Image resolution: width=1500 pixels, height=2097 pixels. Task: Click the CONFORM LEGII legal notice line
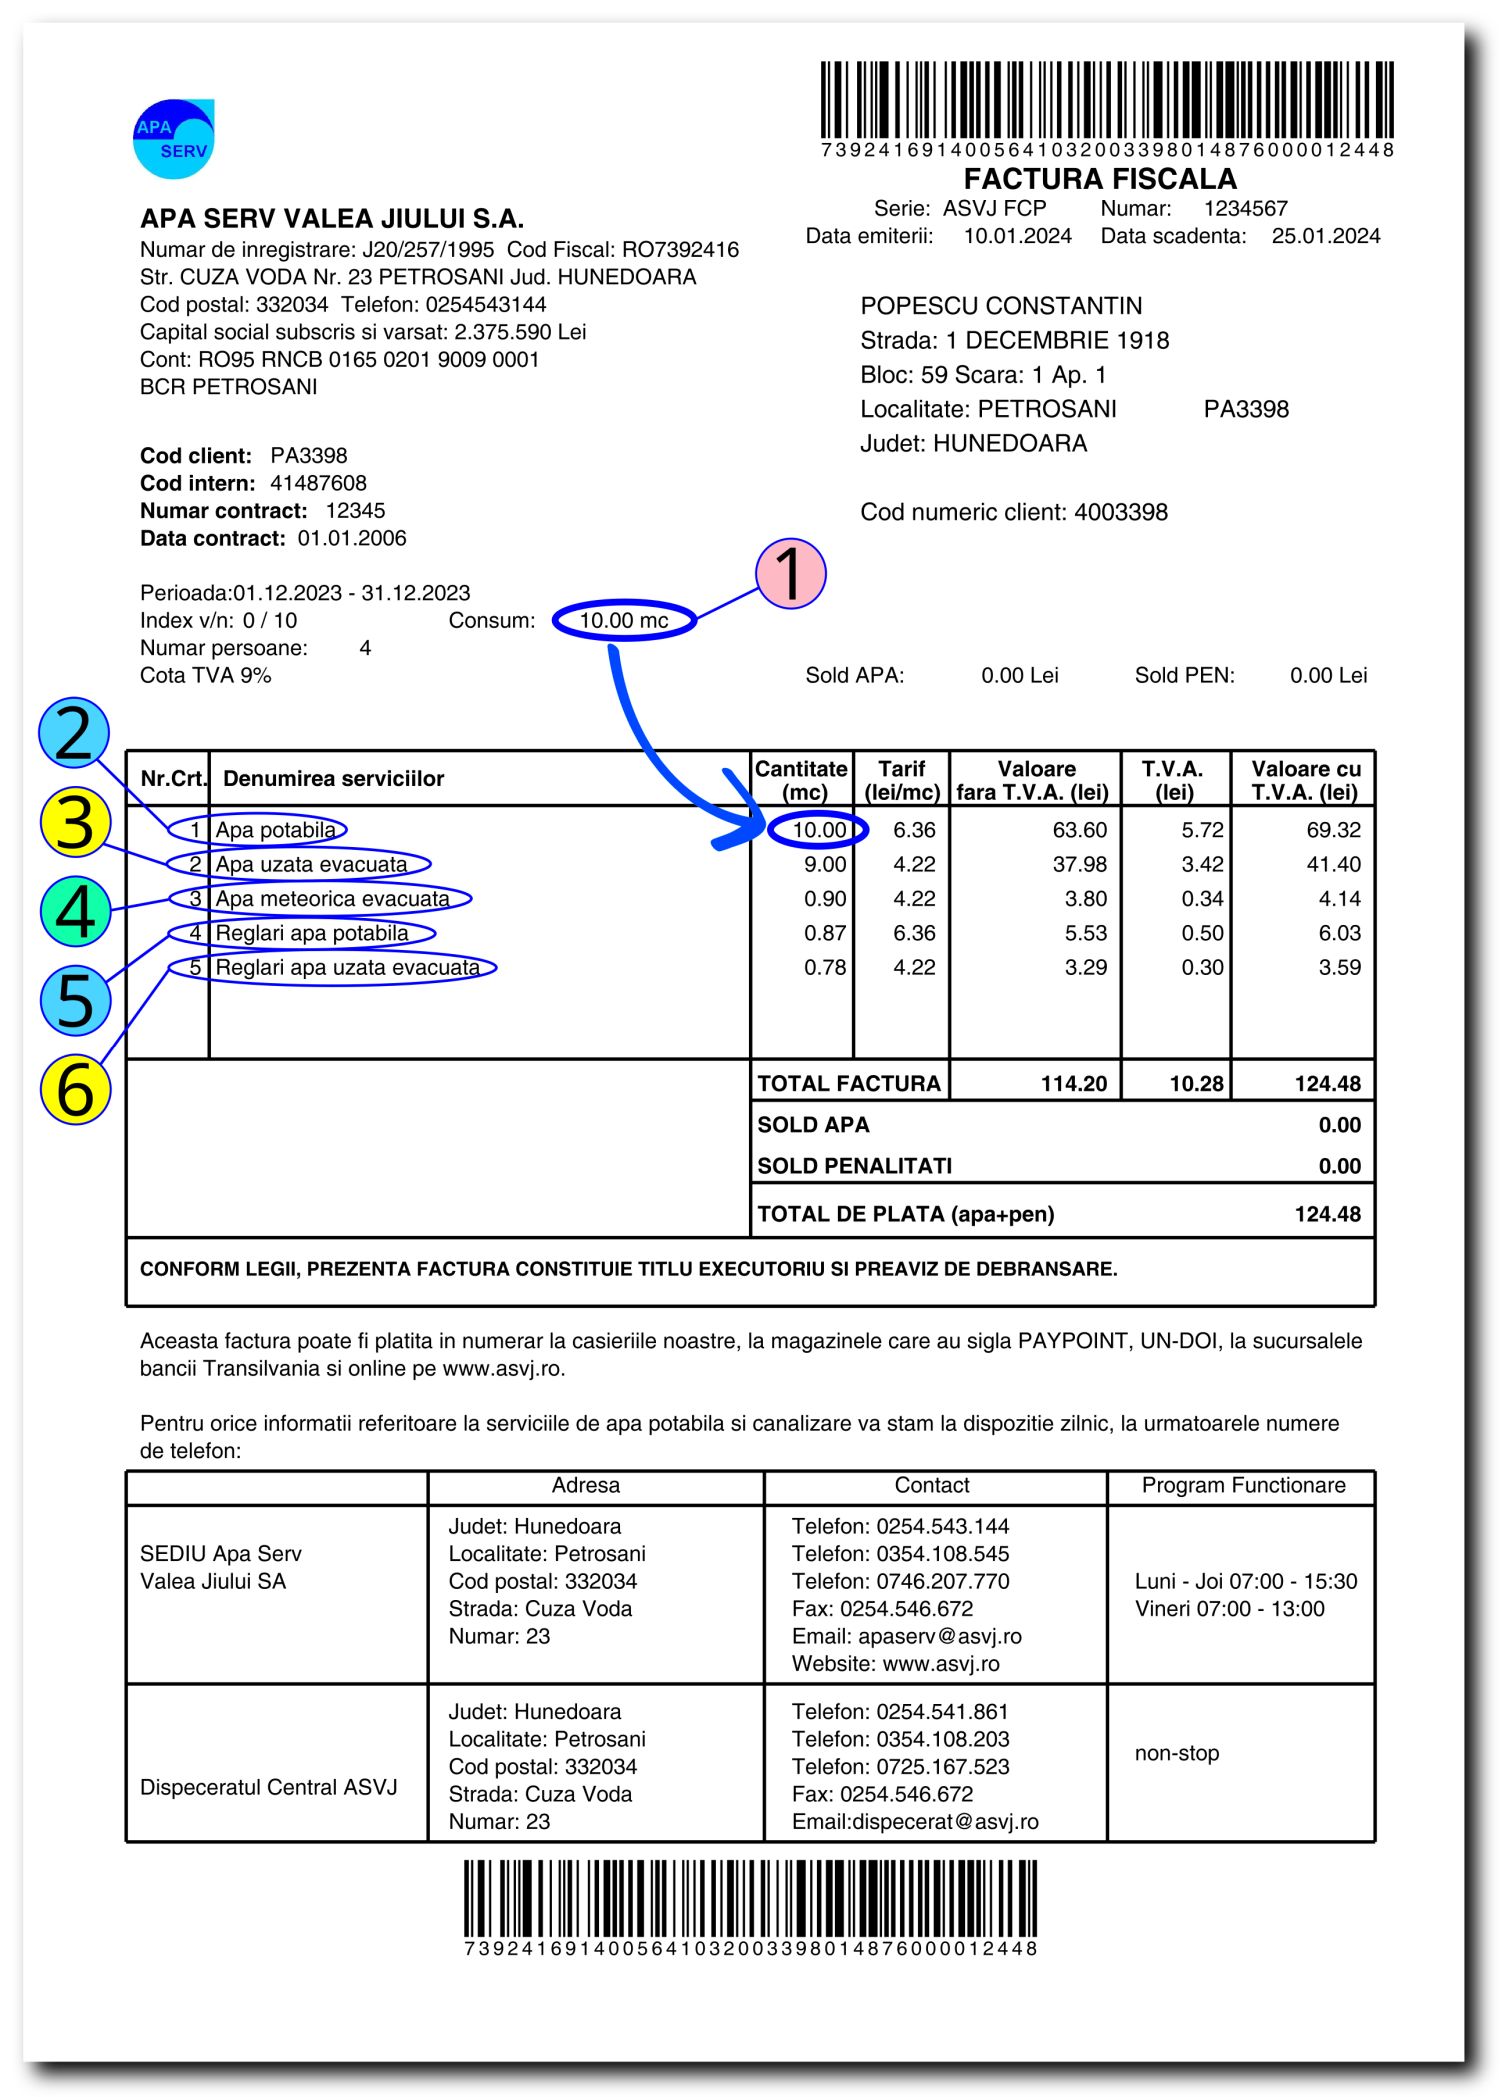pyautogui.click(x=629, y=1270)
